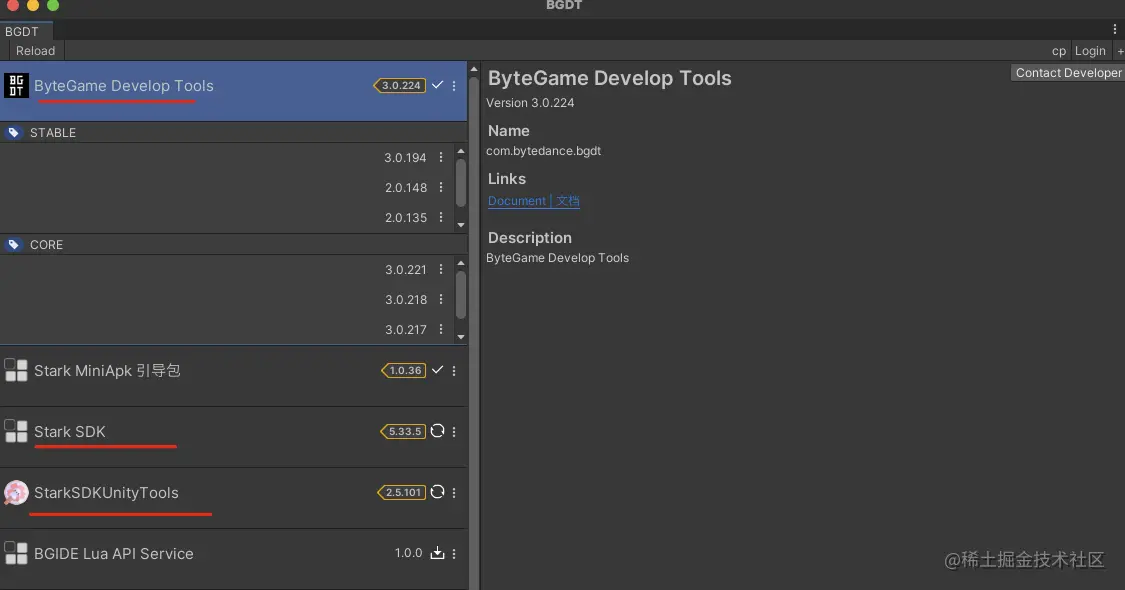Click the com.bytedance.bgdt package name text
Viewport: 1125px width, 590px height.
pyautogui.click(x=544, y=151)
